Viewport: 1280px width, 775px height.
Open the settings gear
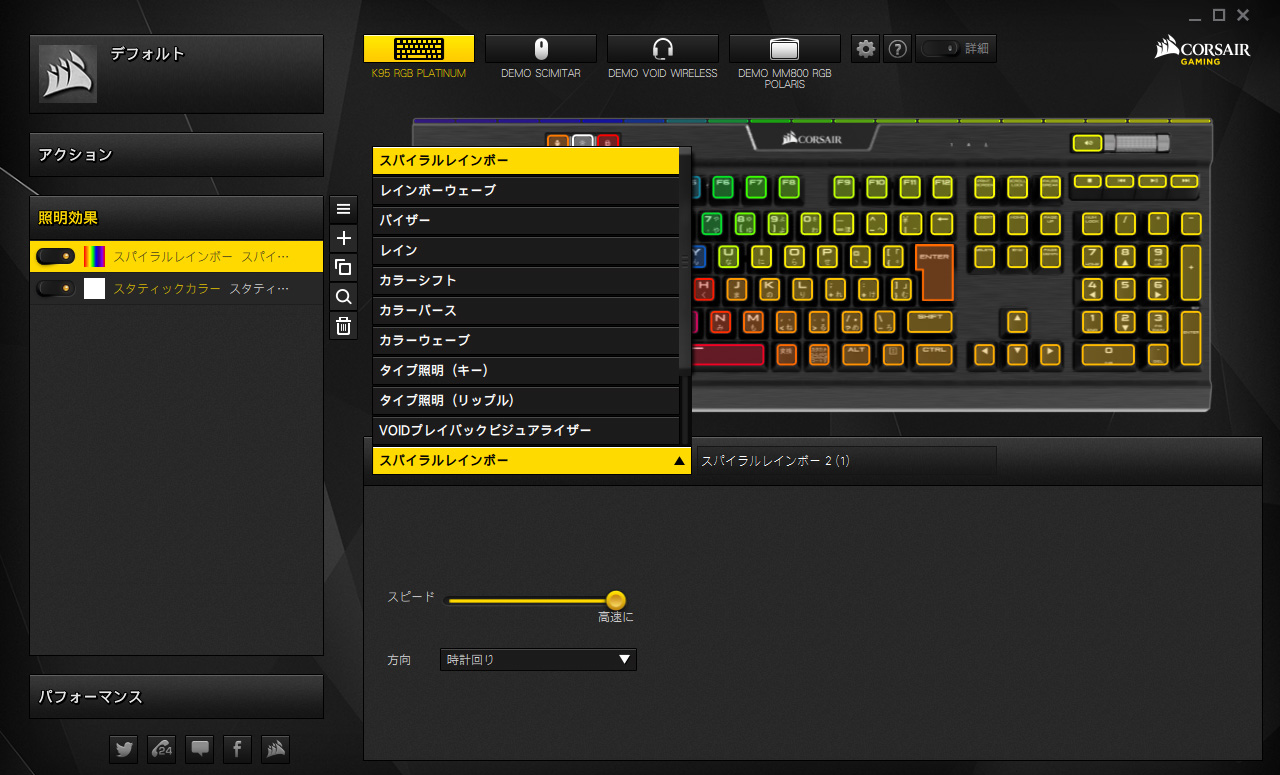(866, 48)
